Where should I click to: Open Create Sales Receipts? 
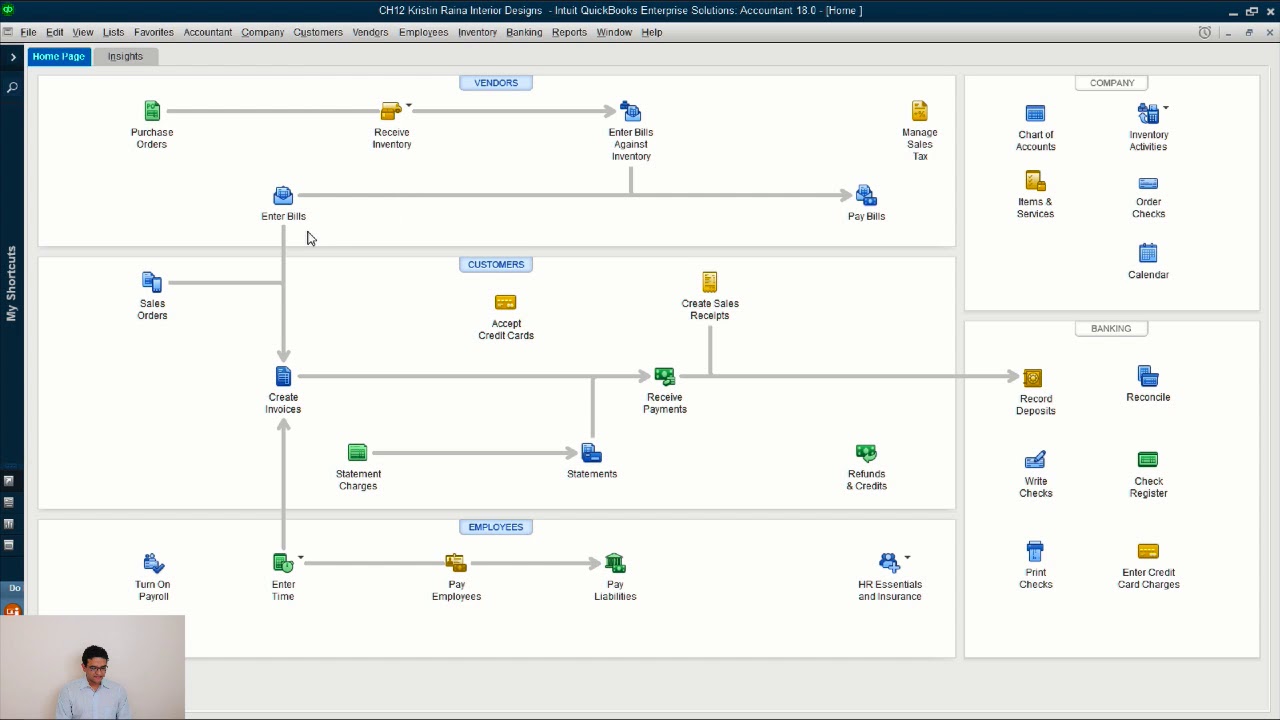(710, 282)
